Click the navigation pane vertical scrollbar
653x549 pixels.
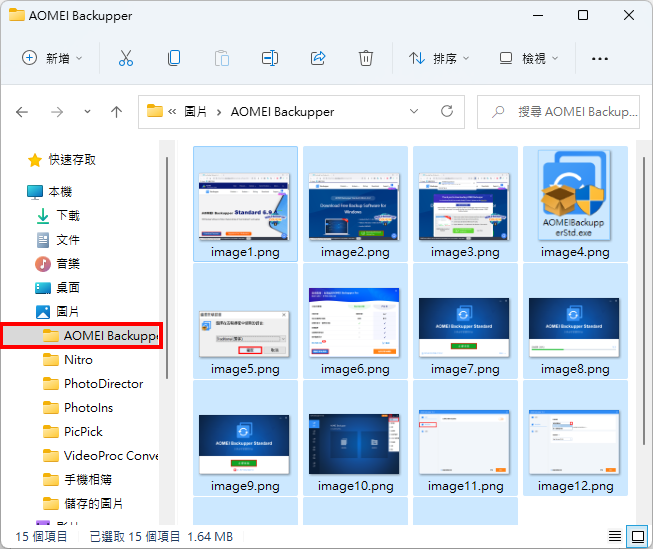167,268
